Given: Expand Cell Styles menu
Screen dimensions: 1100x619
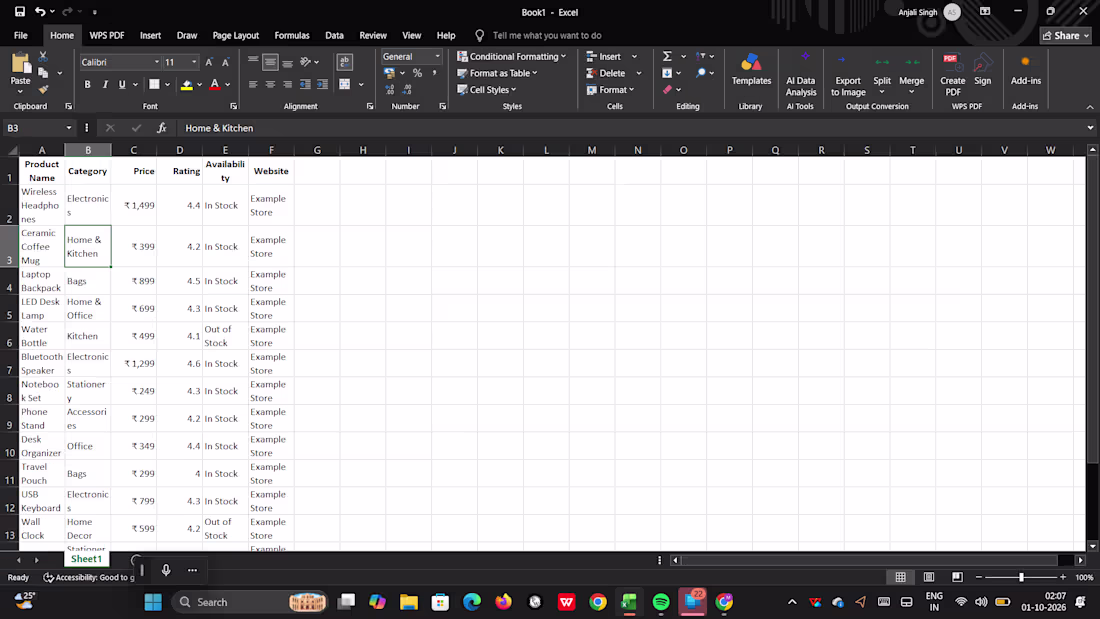Looking at the screenshot, I should click(487, 90).
